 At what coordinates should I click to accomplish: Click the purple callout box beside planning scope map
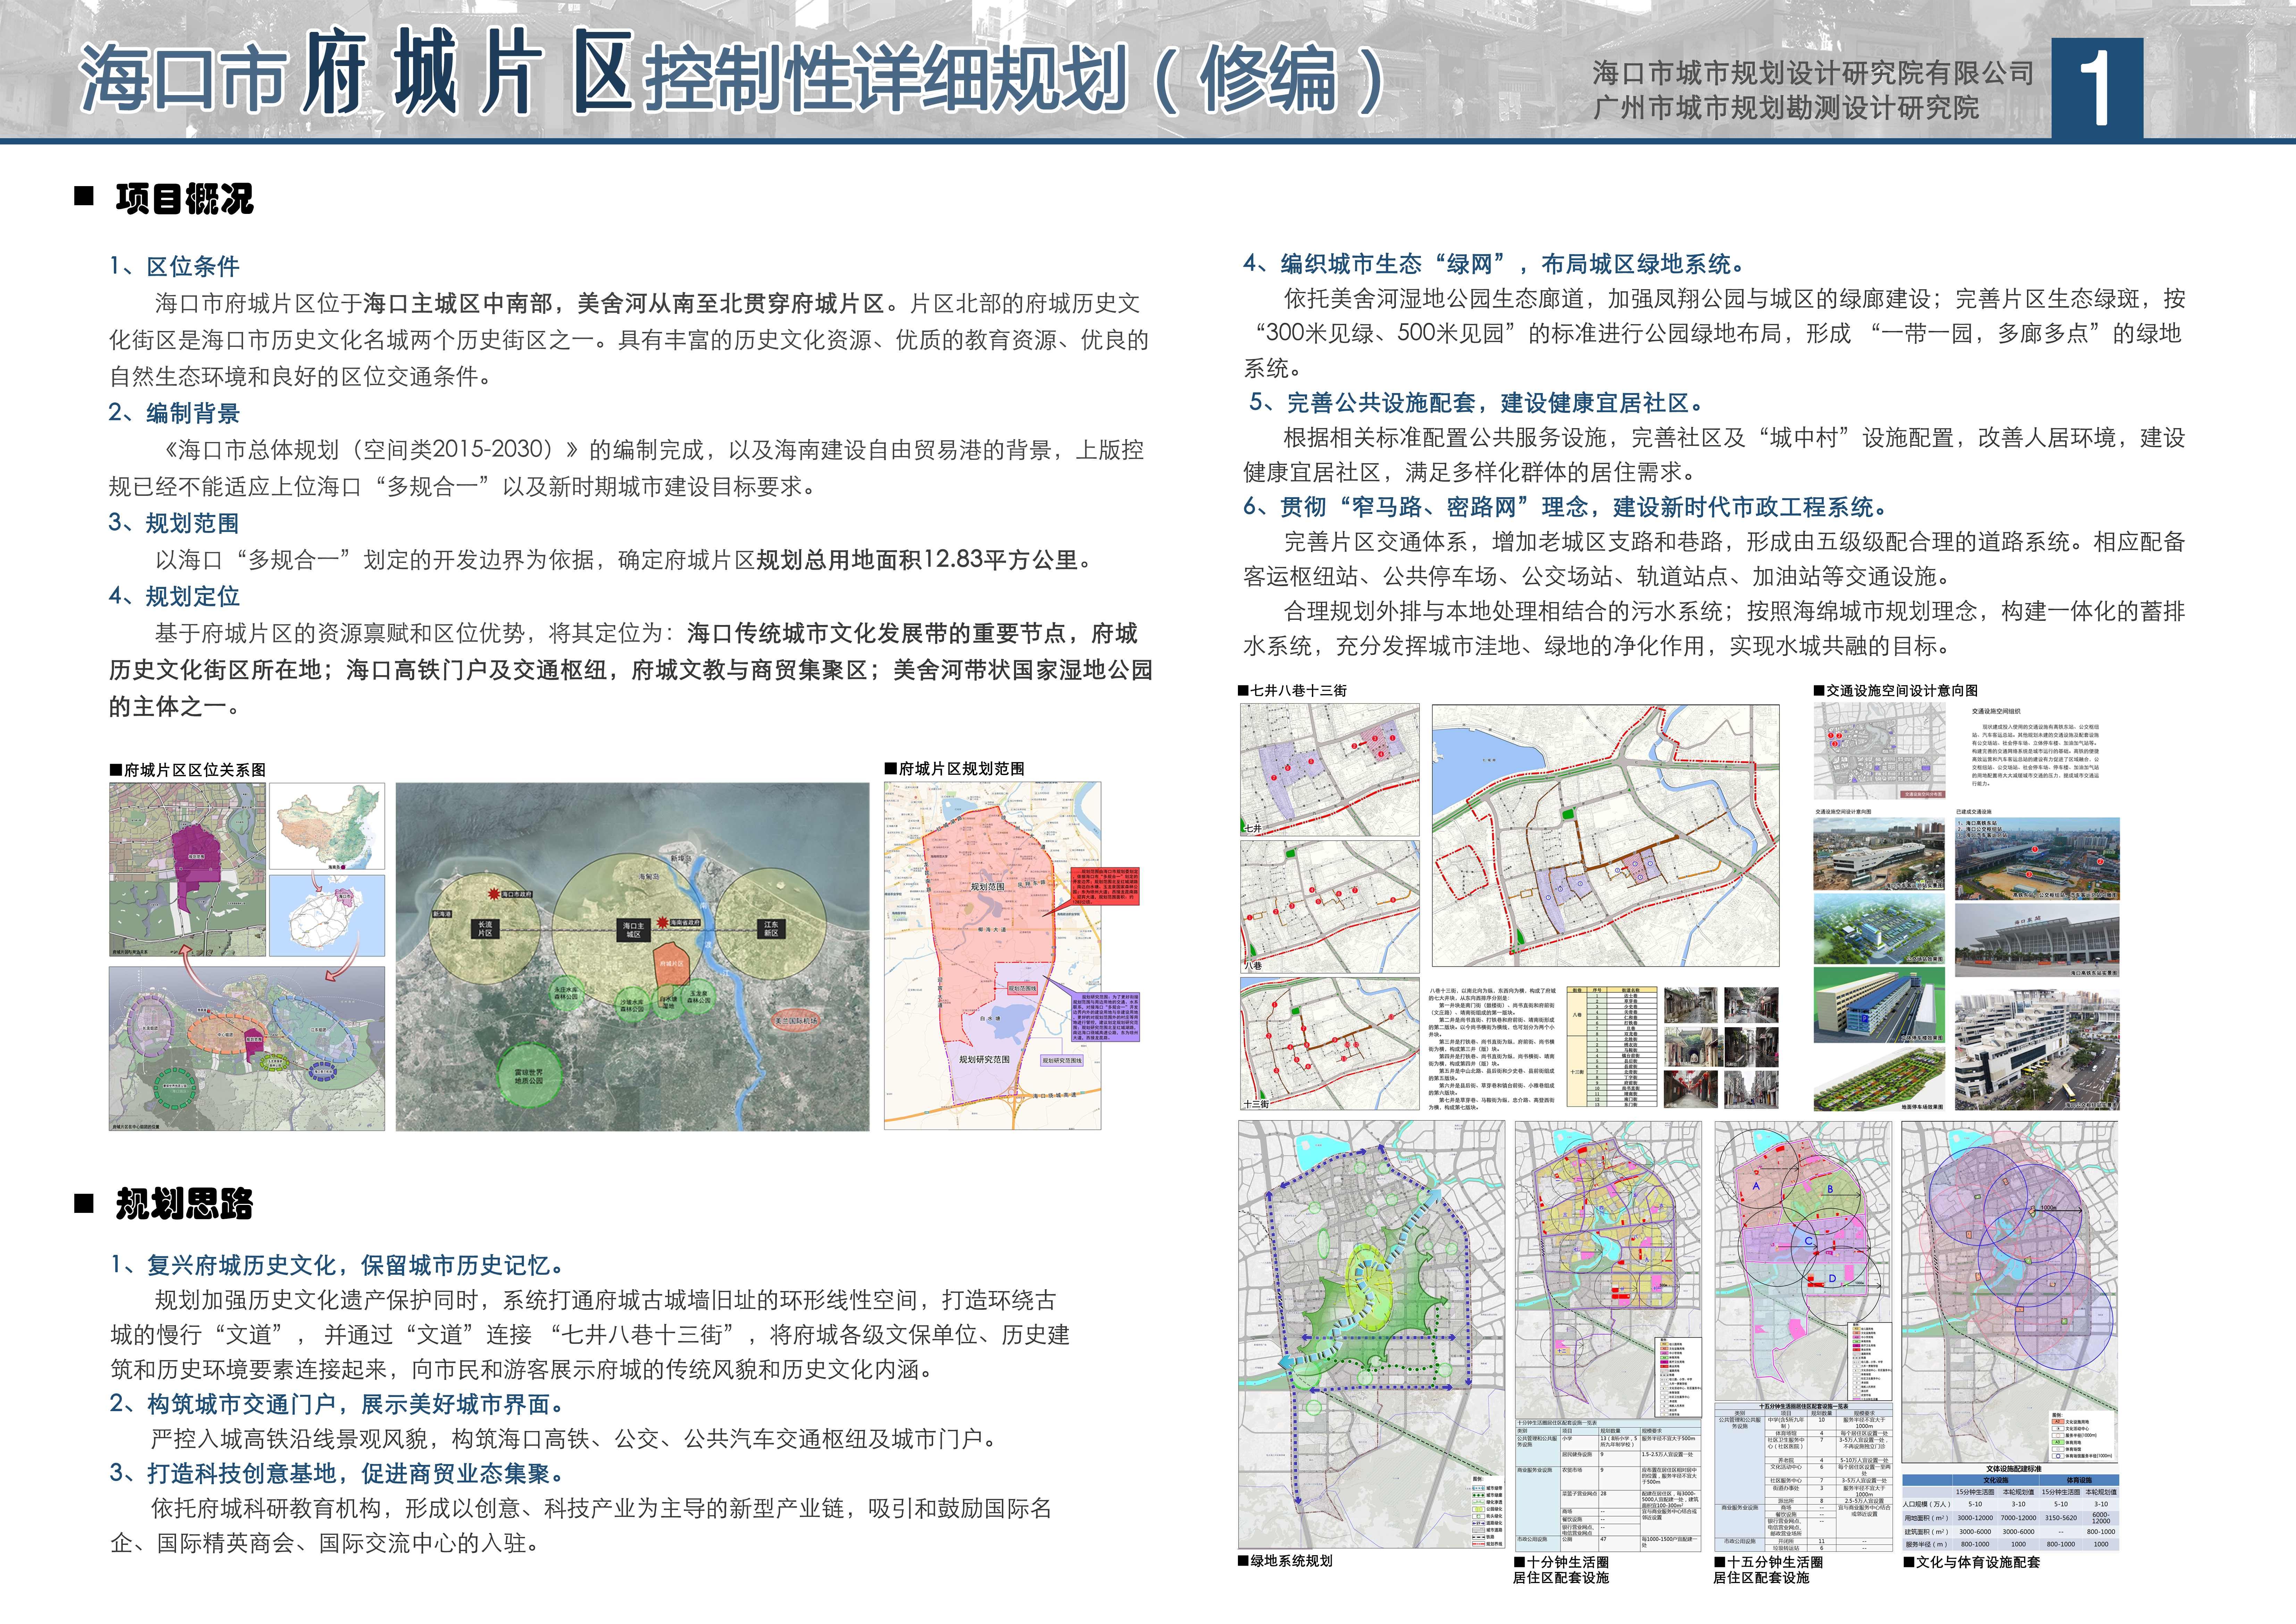coord(1105,1017)
